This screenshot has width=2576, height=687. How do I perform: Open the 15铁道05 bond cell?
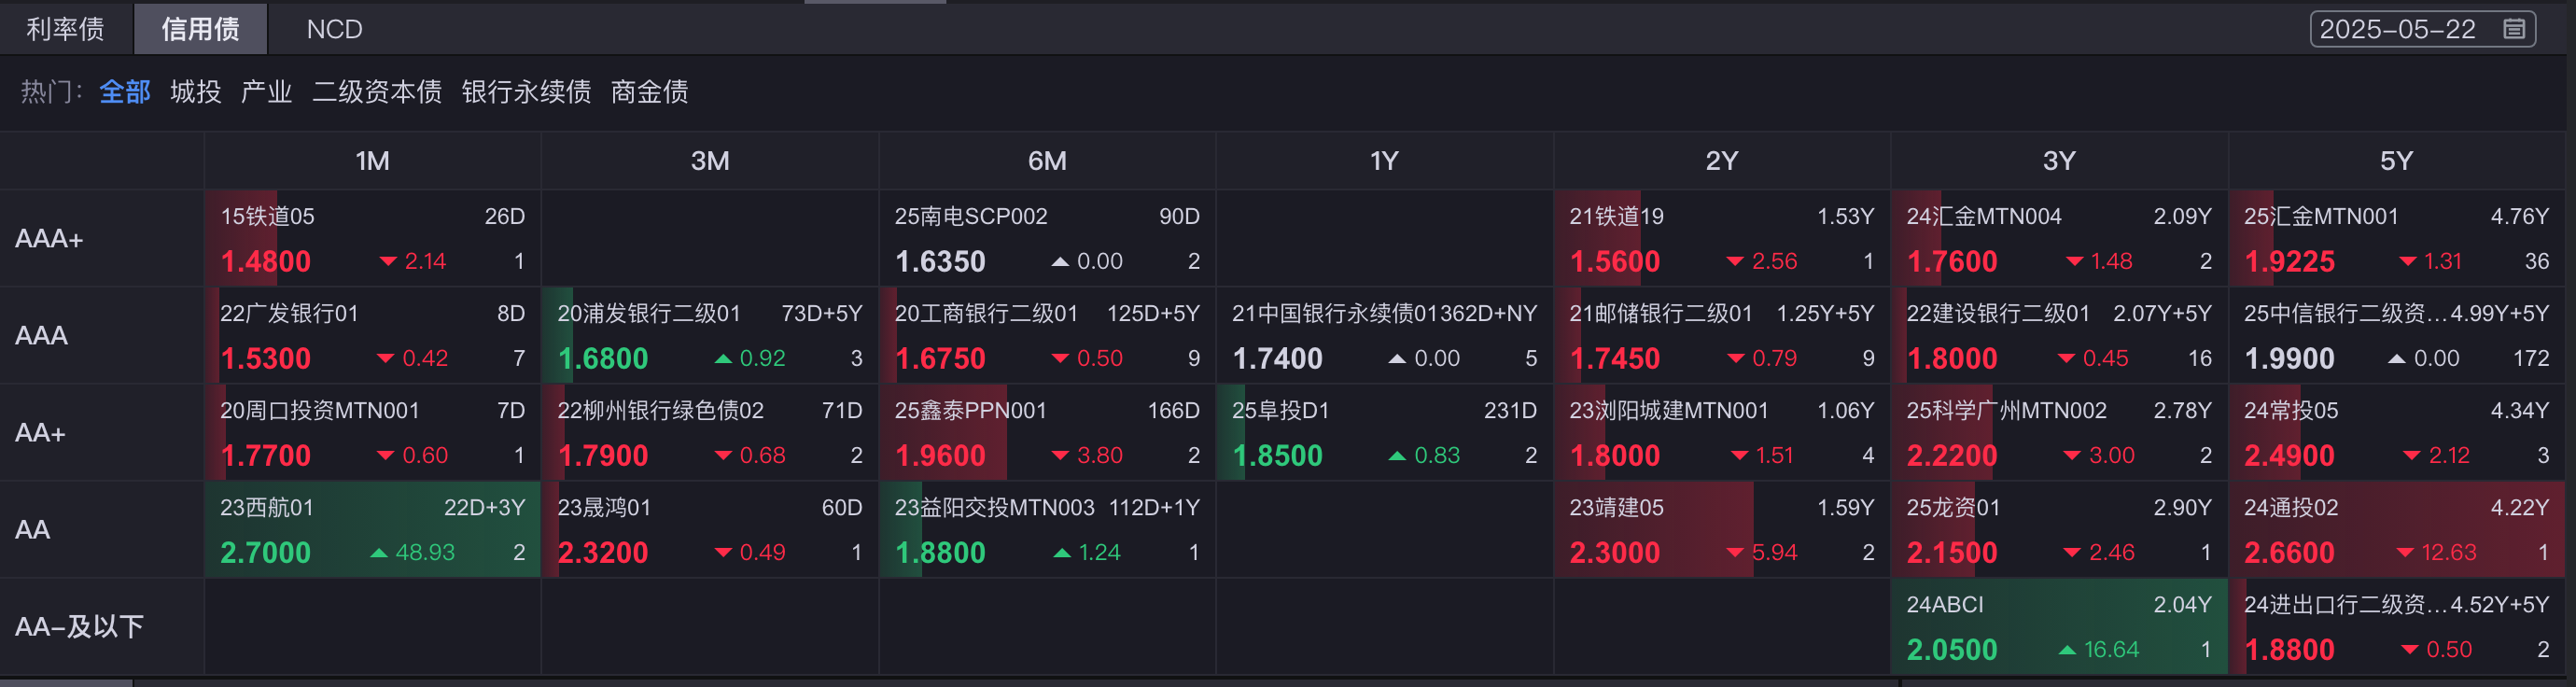(372, 239)
